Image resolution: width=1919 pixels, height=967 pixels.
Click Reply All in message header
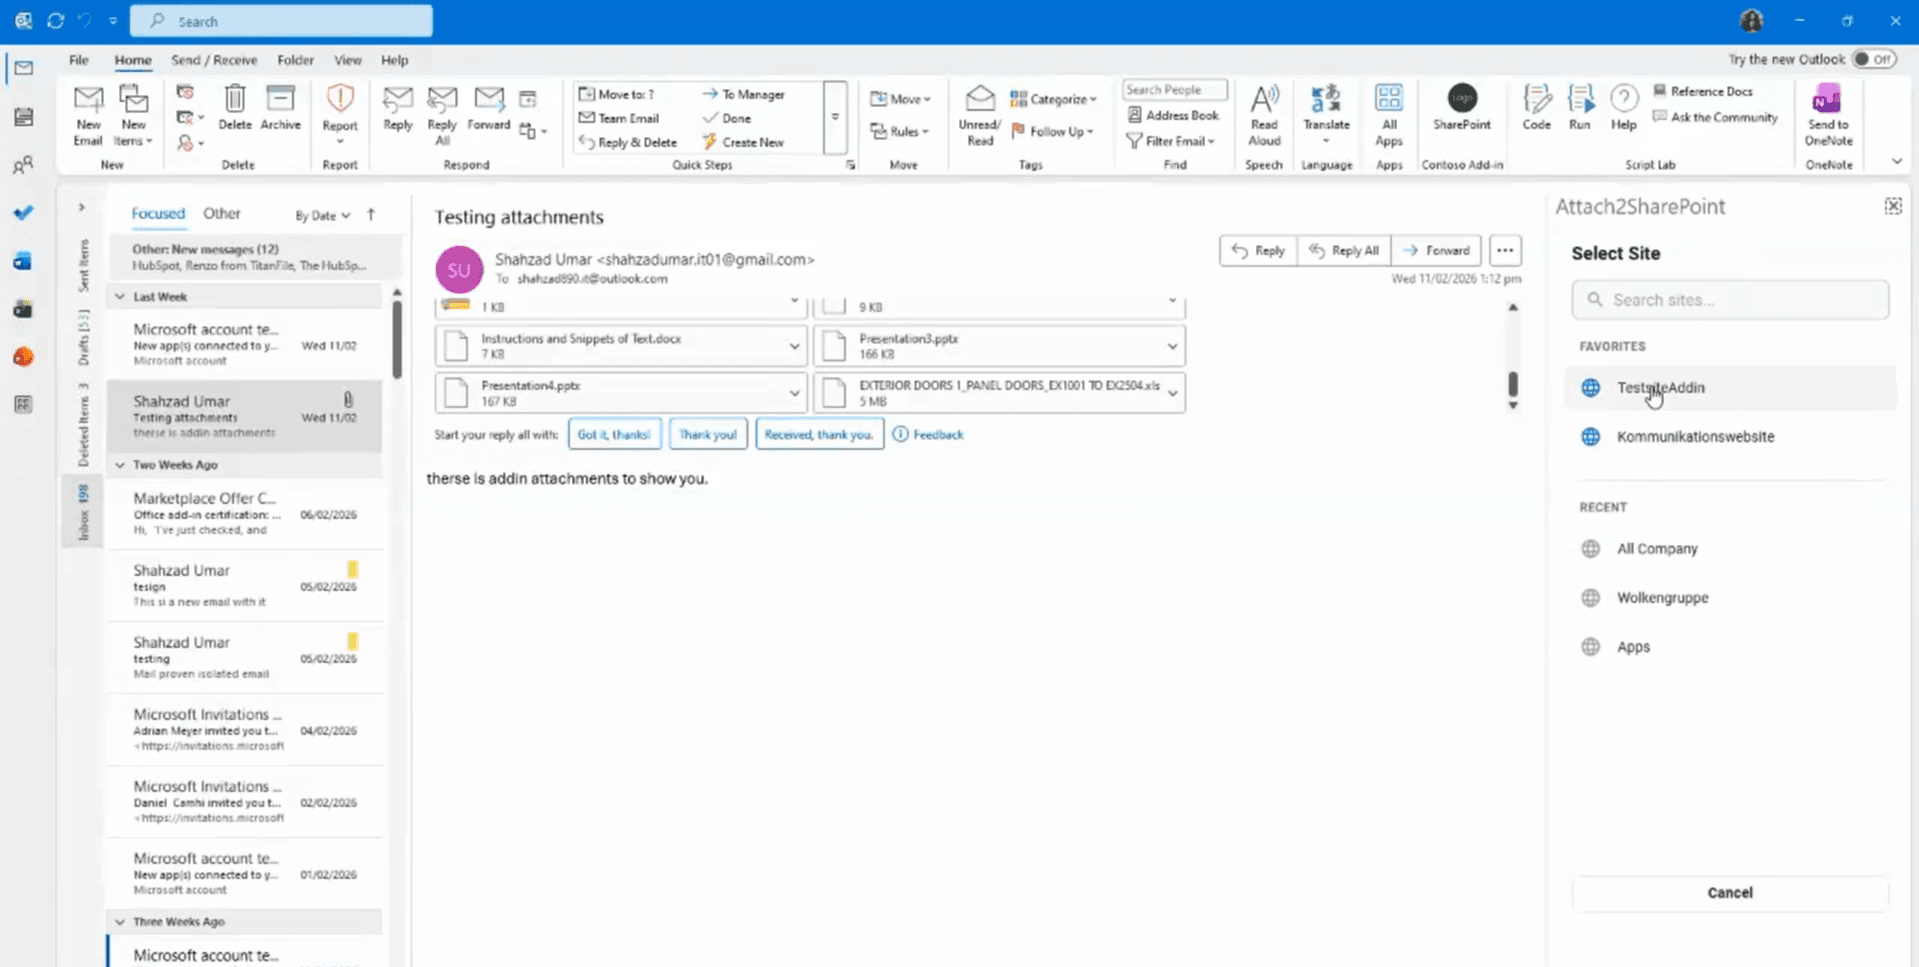tap(1344, 250)
